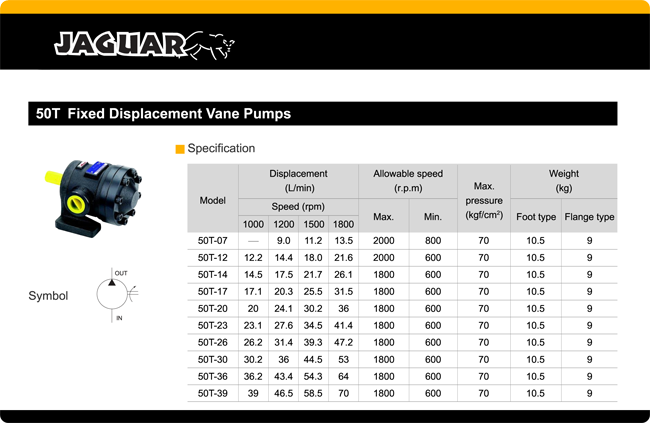Image resolution: width=650 pixels, height=423 pixels.
Task: Click value '12.2' in the 50T-12 row
Action: pyautogui.click(x=253, y=258)
